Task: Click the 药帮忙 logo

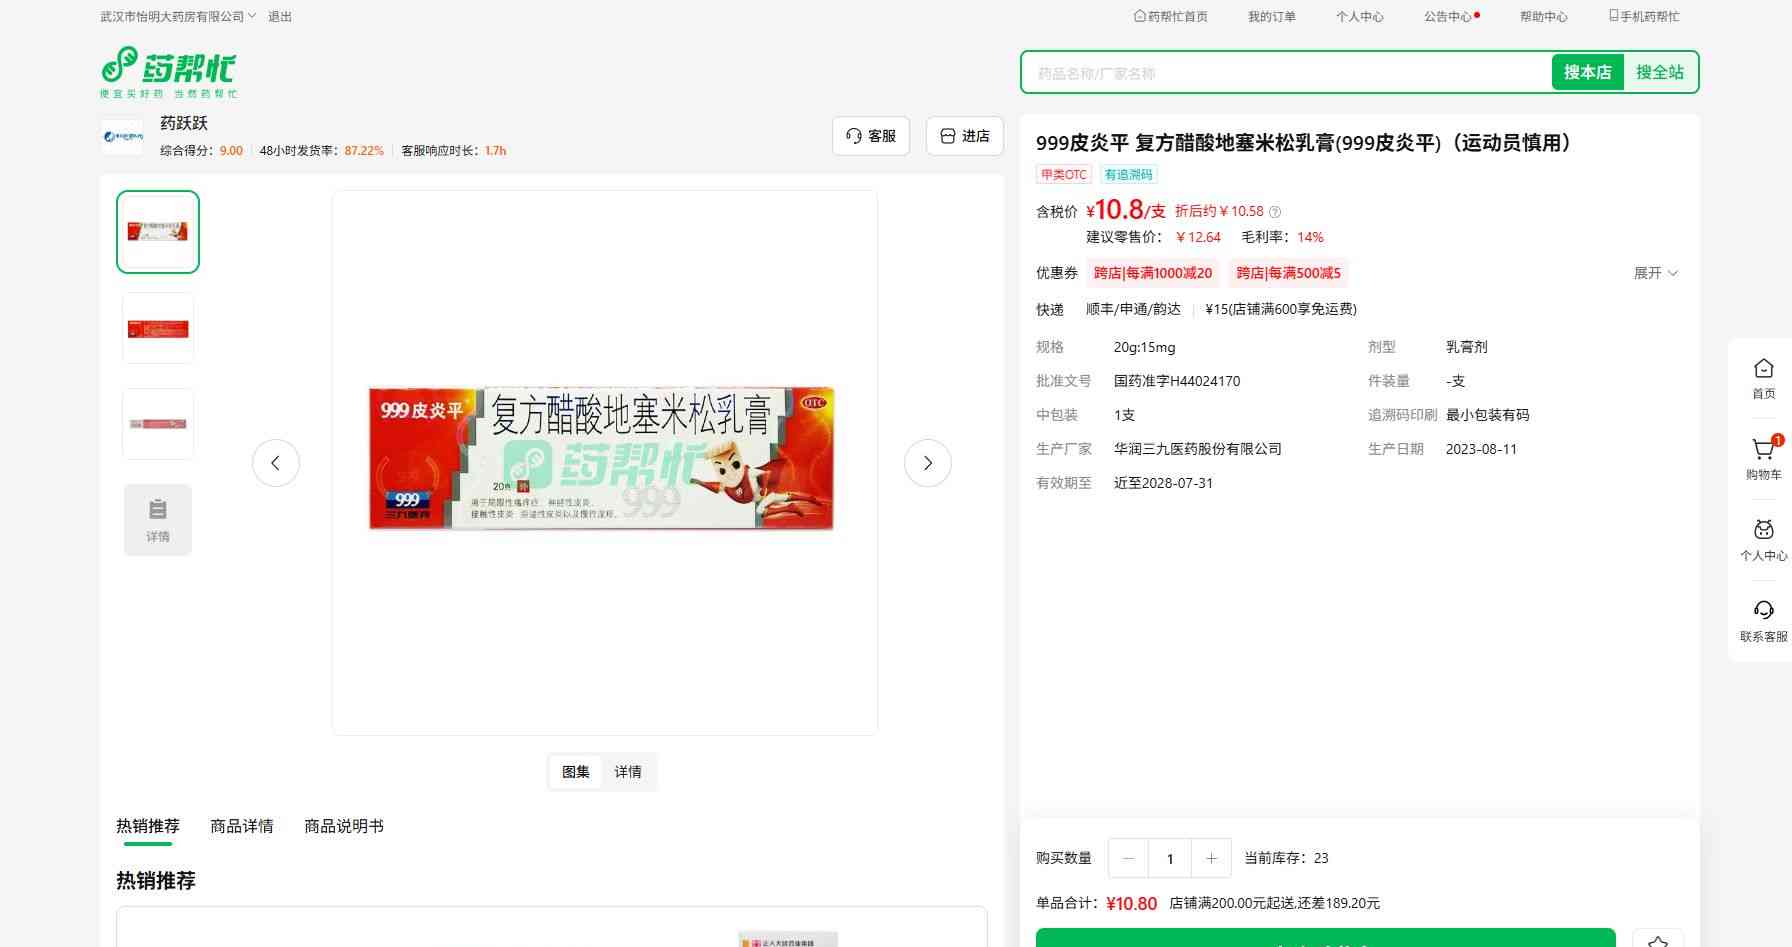Action: point(169,71)
